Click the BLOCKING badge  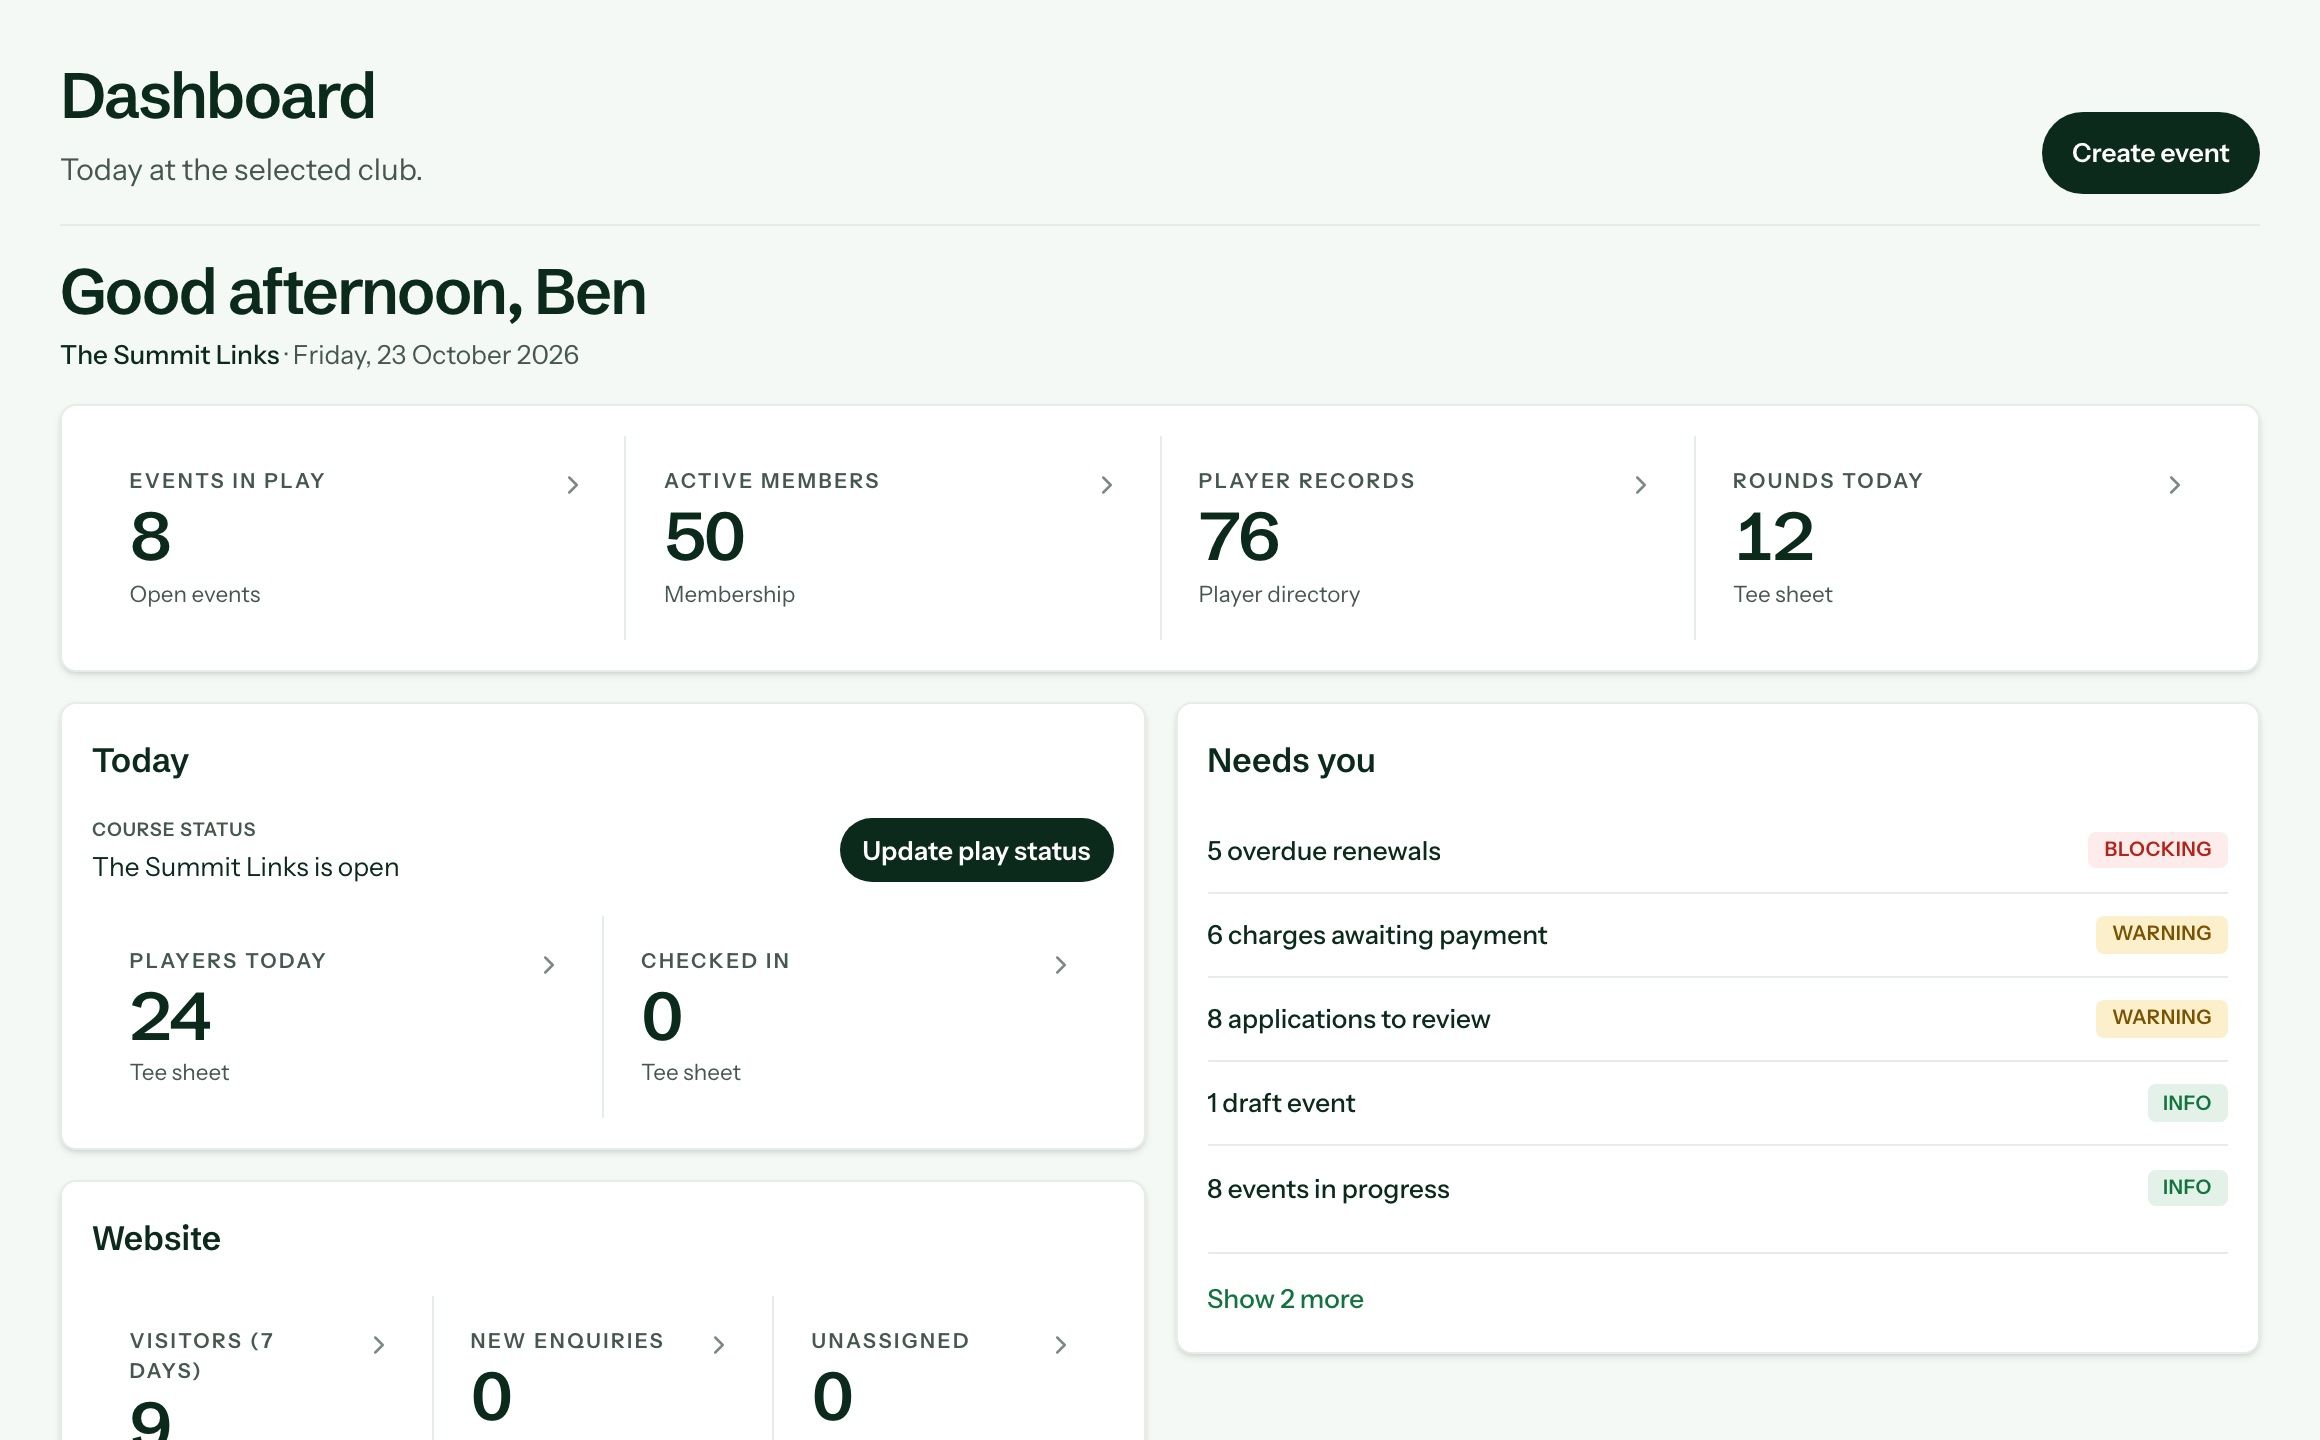coord(2157,849)
